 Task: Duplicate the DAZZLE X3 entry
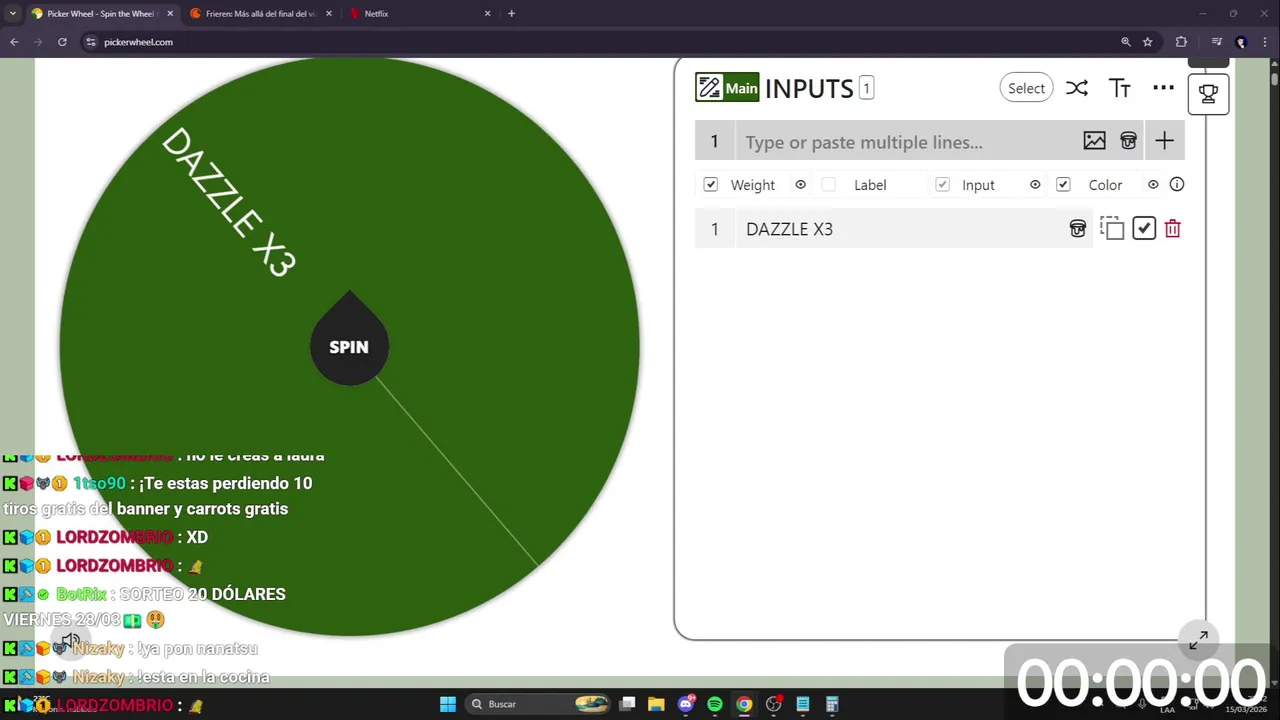[1112, 229]
